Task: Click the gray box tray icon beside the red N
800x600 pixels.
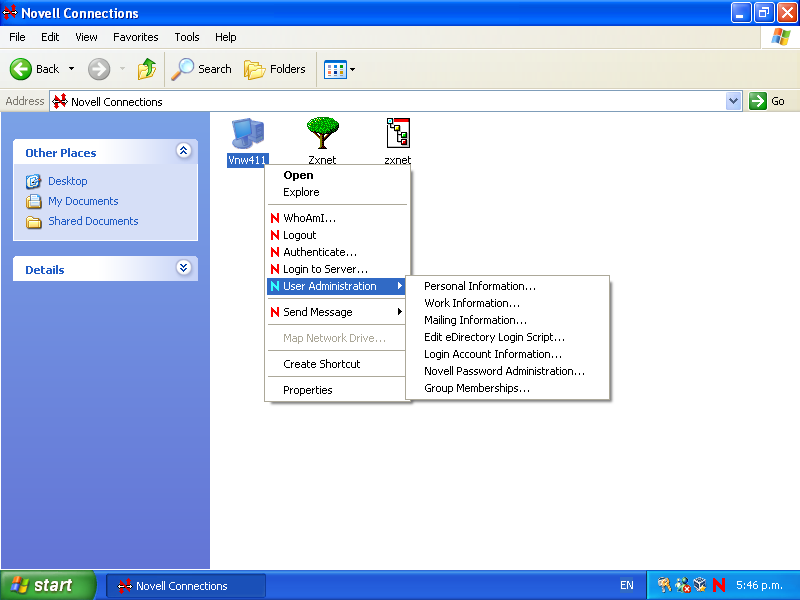Action: tap(700, 585)
